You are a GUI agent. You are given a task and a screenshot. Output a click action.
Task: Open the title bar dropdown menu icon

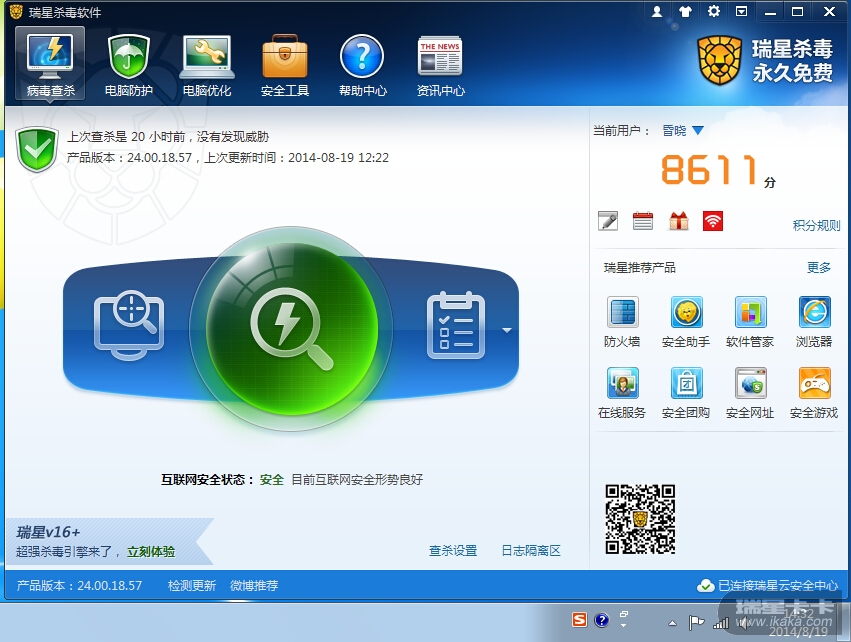(741, 11)
